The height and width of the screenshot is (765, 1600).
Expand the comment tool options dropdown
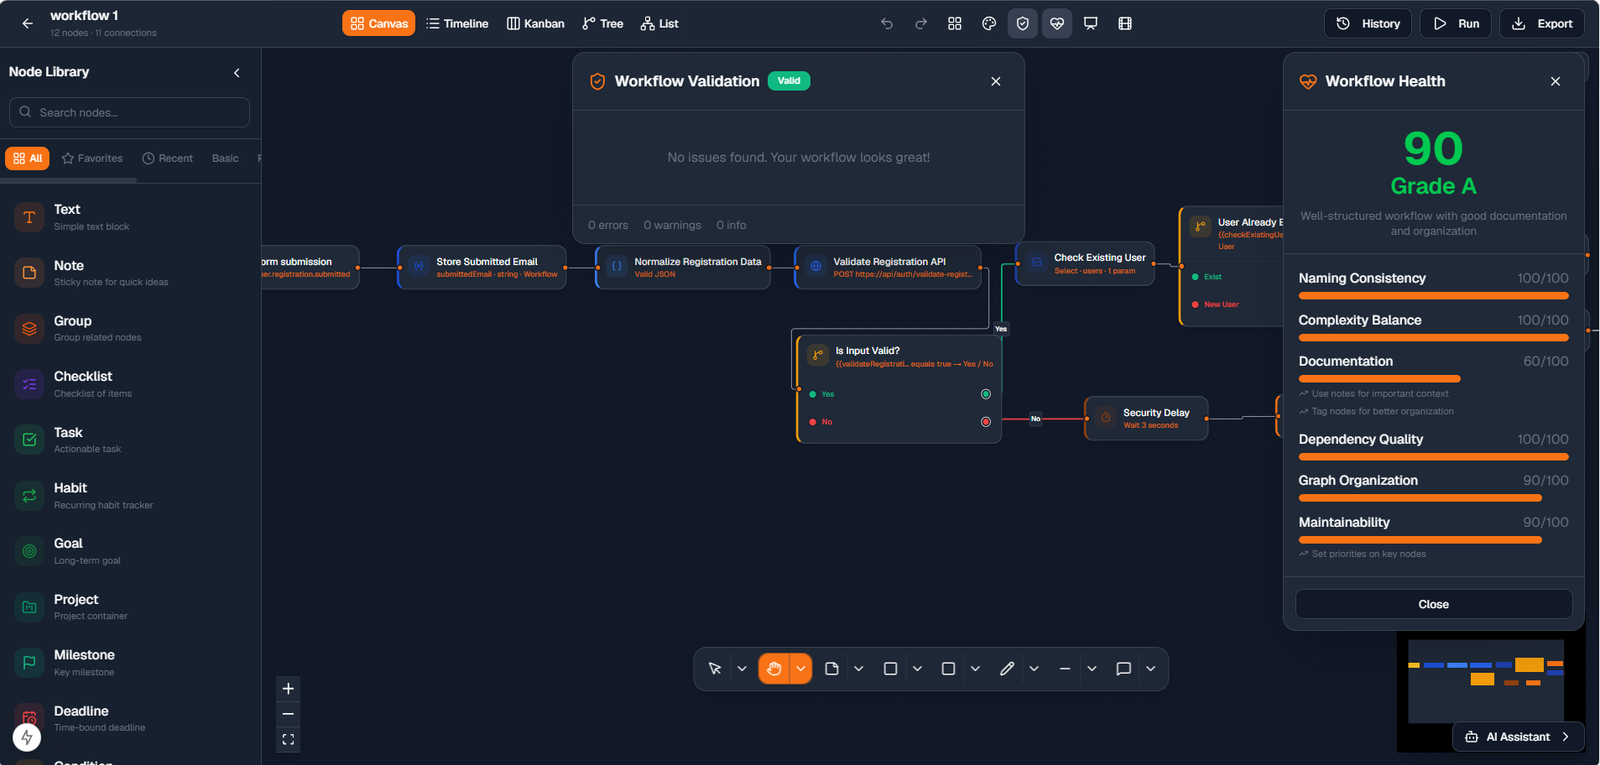(1151, 669)
